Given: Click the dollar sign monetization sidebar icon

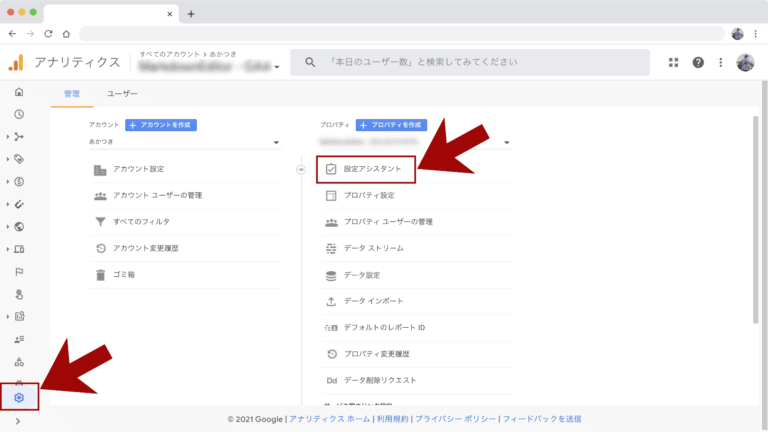Looking at the screenshot, I should (x=19, y=182).
